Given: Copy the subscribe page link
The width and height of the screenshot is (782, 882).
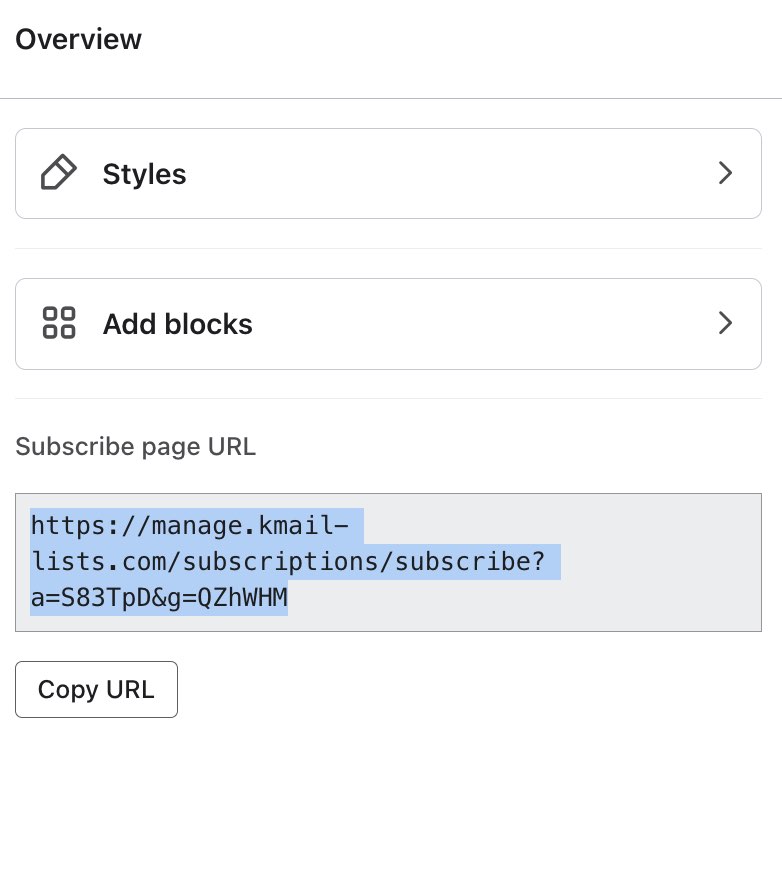Looking at the screenshot, I should 96,689.
